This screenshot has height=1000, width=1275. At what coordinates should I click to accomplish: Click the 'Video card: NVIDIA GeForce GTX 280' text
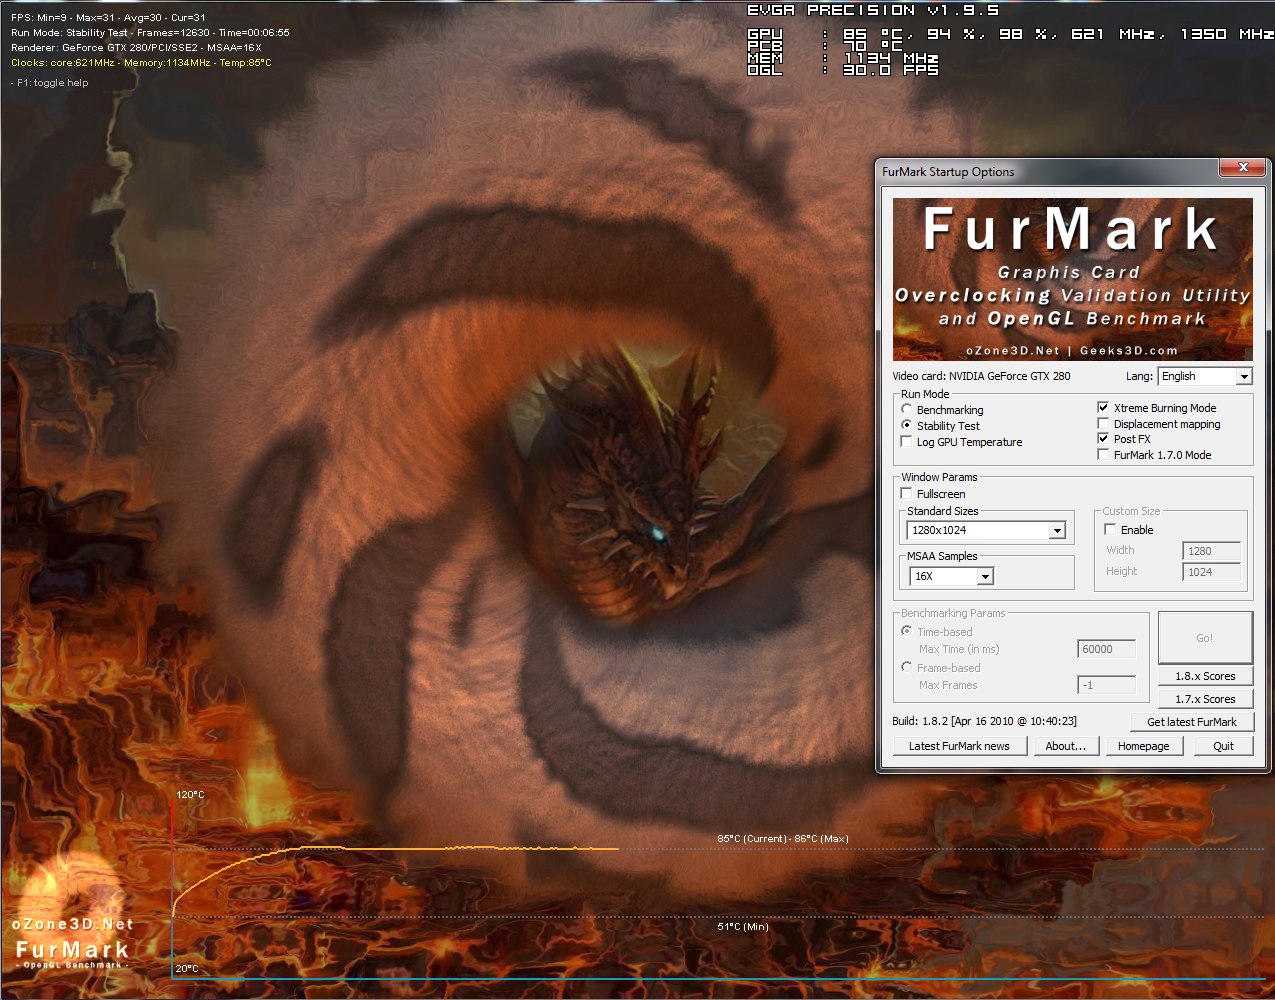coord(981,376)
